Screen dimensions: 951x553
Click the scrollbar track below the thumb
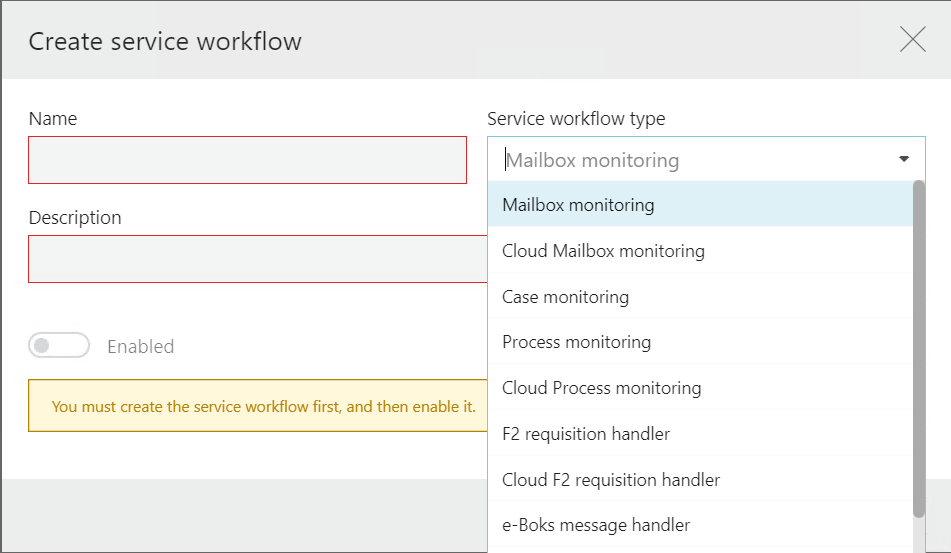[919, 535]
